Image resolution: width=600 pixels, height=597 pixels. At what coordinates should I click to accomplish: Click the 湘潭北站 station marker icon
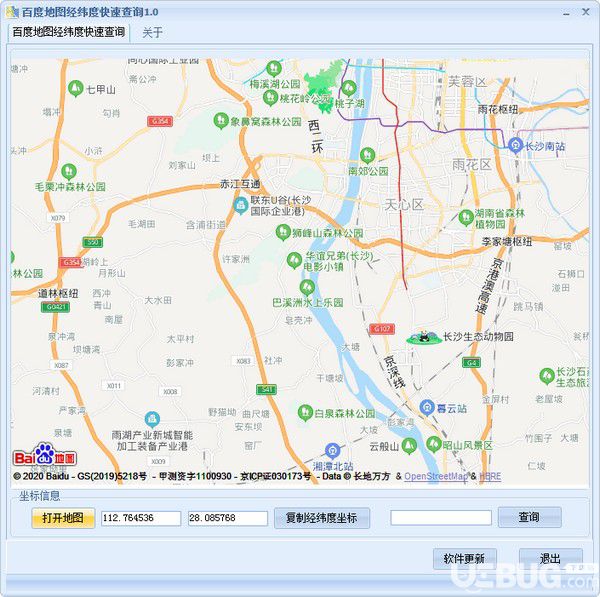point(333,451)
